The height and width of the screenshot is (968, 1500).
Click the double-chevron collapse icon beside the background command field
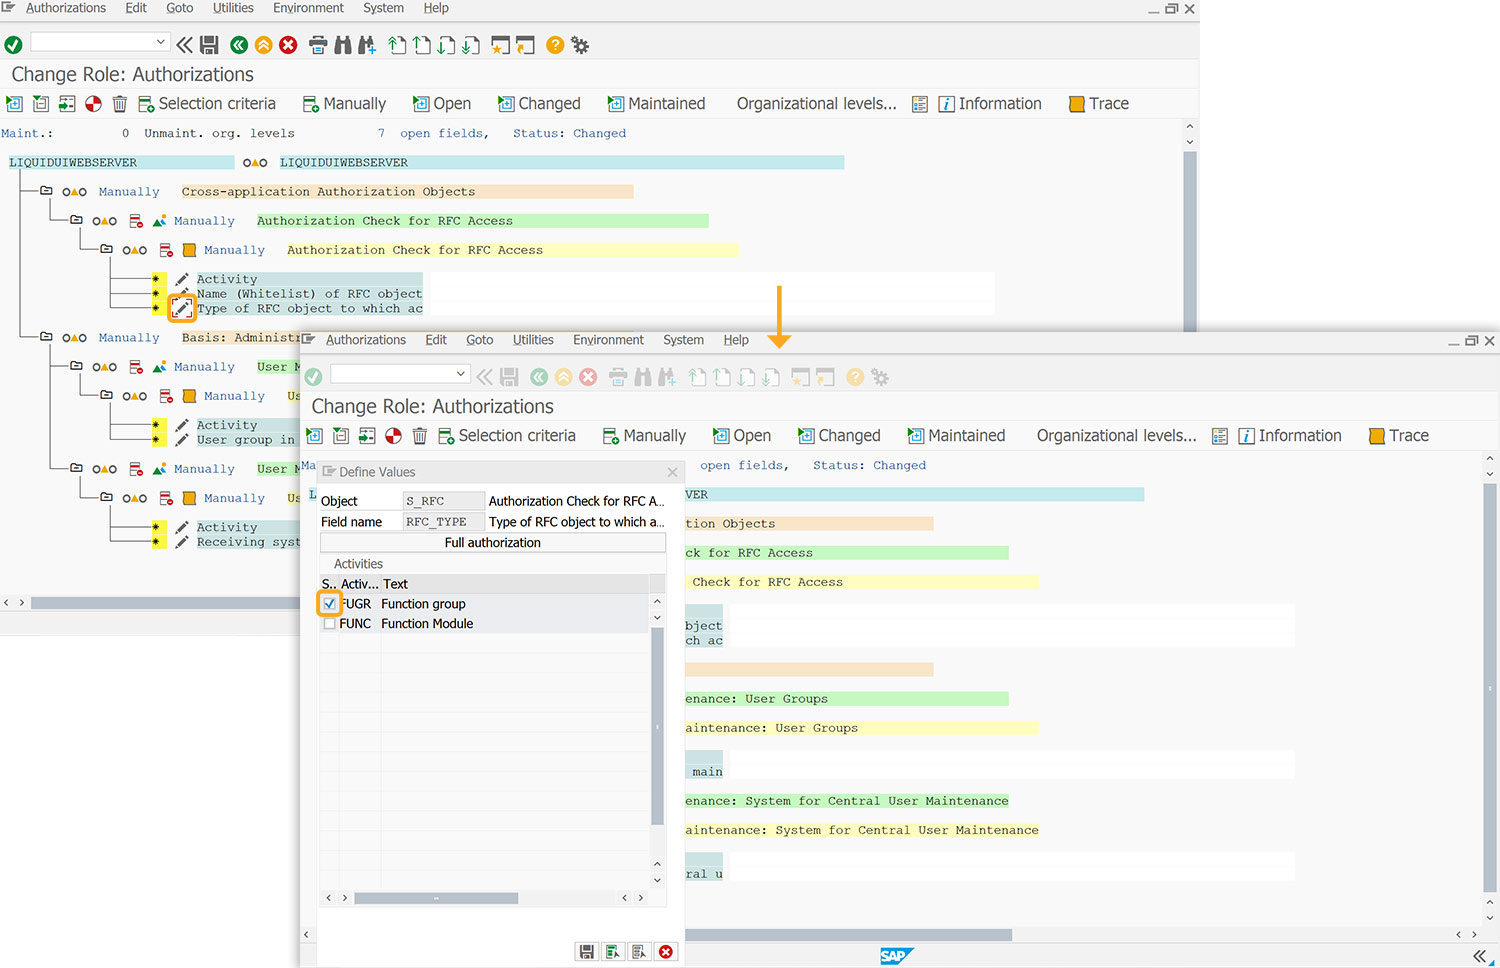tap(185, 45)
